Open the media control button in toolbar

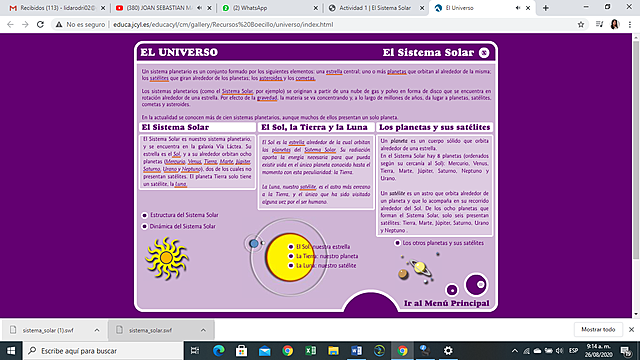[599, 24]
